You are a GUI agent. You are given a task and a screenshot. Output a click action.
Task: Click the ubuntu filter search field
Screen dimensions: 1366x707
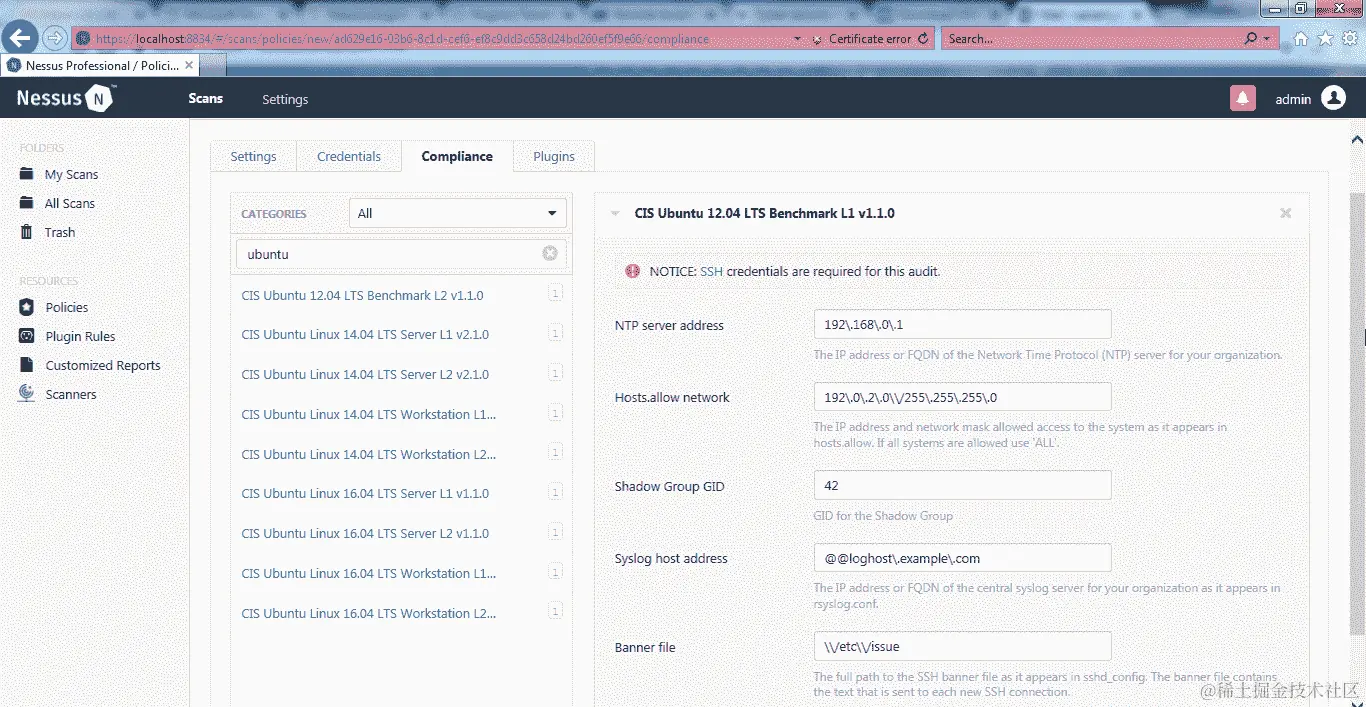(x=401, y=253)
